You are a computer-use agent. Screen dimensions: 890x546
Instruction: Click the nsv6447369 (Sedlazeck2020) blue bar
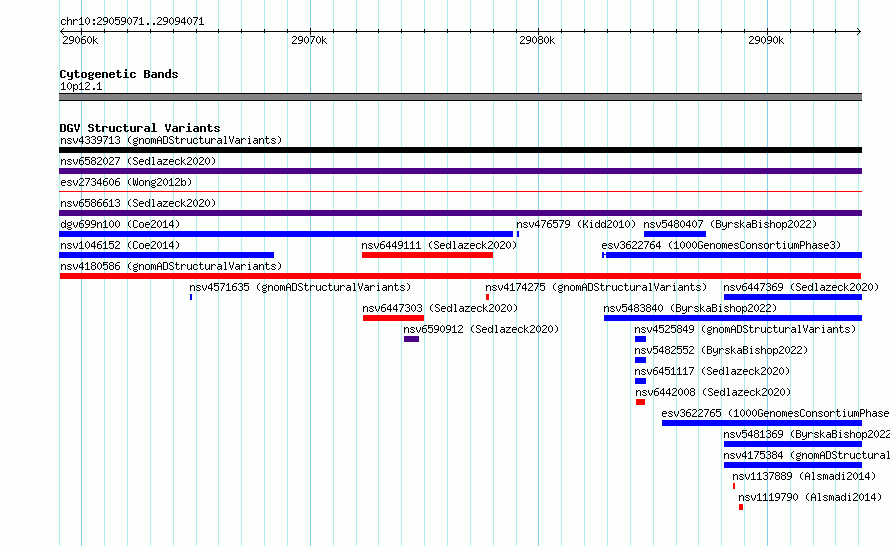(793, 297)
